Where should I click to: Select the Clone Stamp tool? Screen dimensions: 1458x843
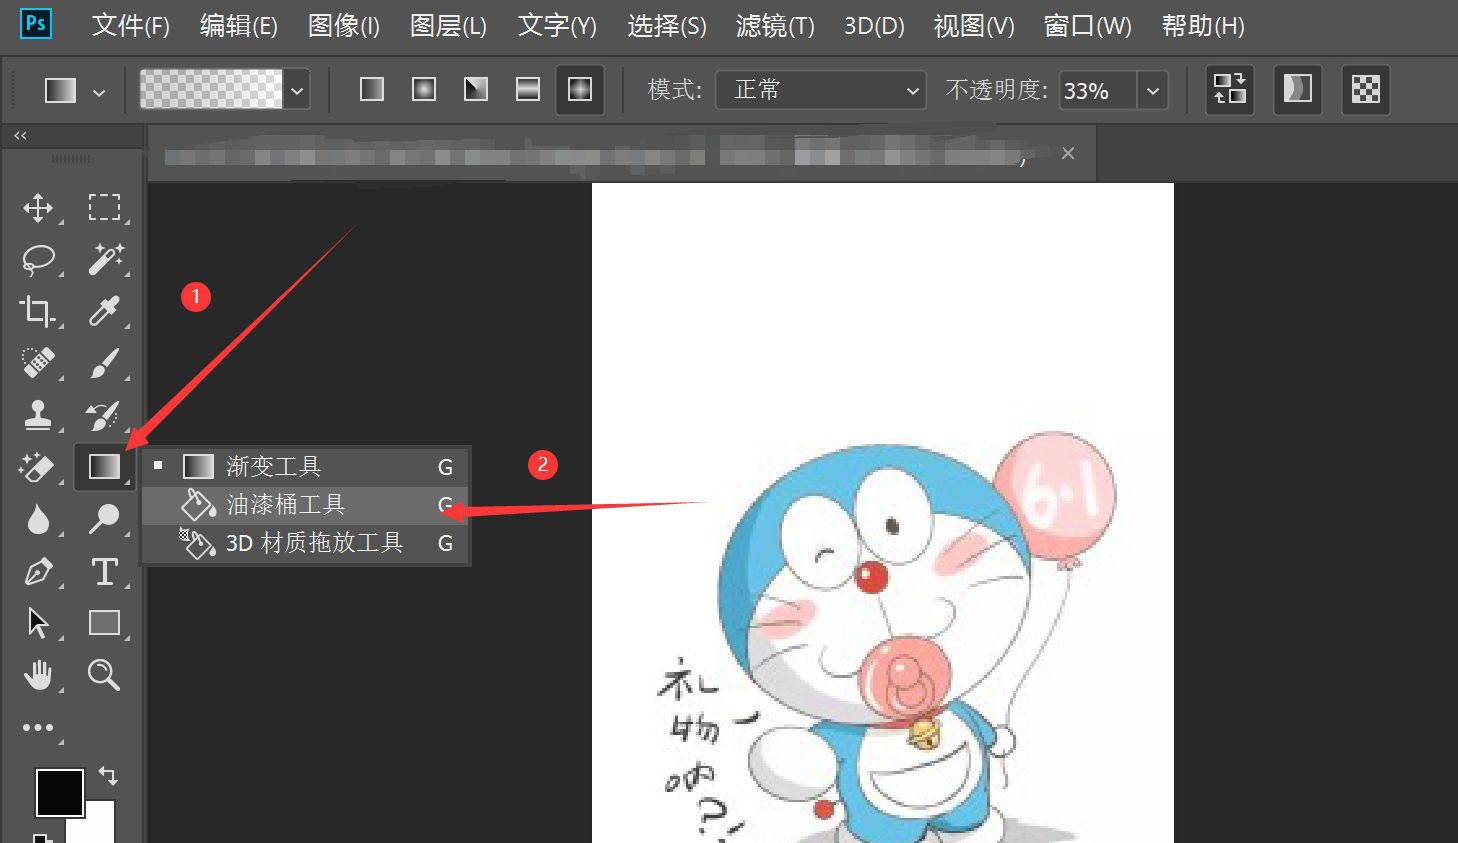click(x=38, y=414)
